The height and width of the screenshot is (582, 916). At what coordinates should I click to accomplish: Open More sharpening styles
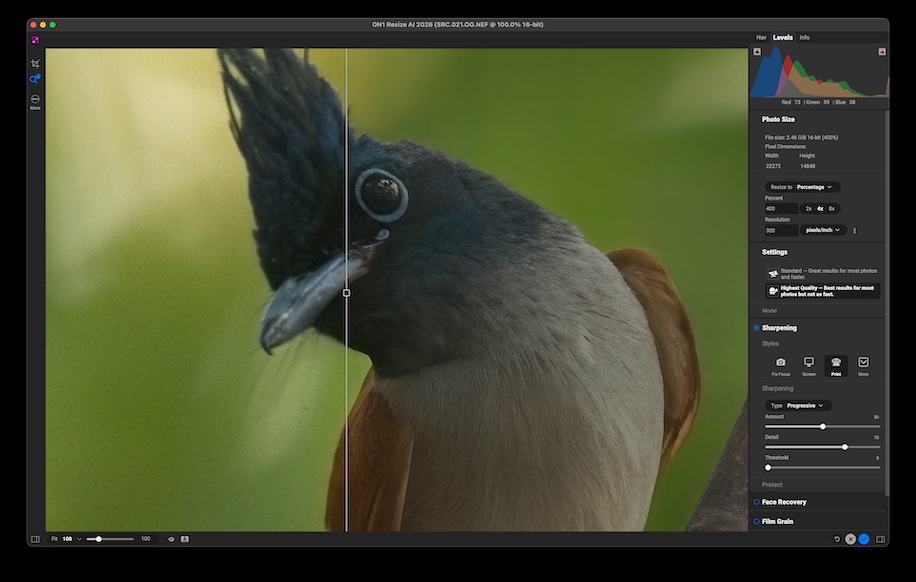(863, 363)
